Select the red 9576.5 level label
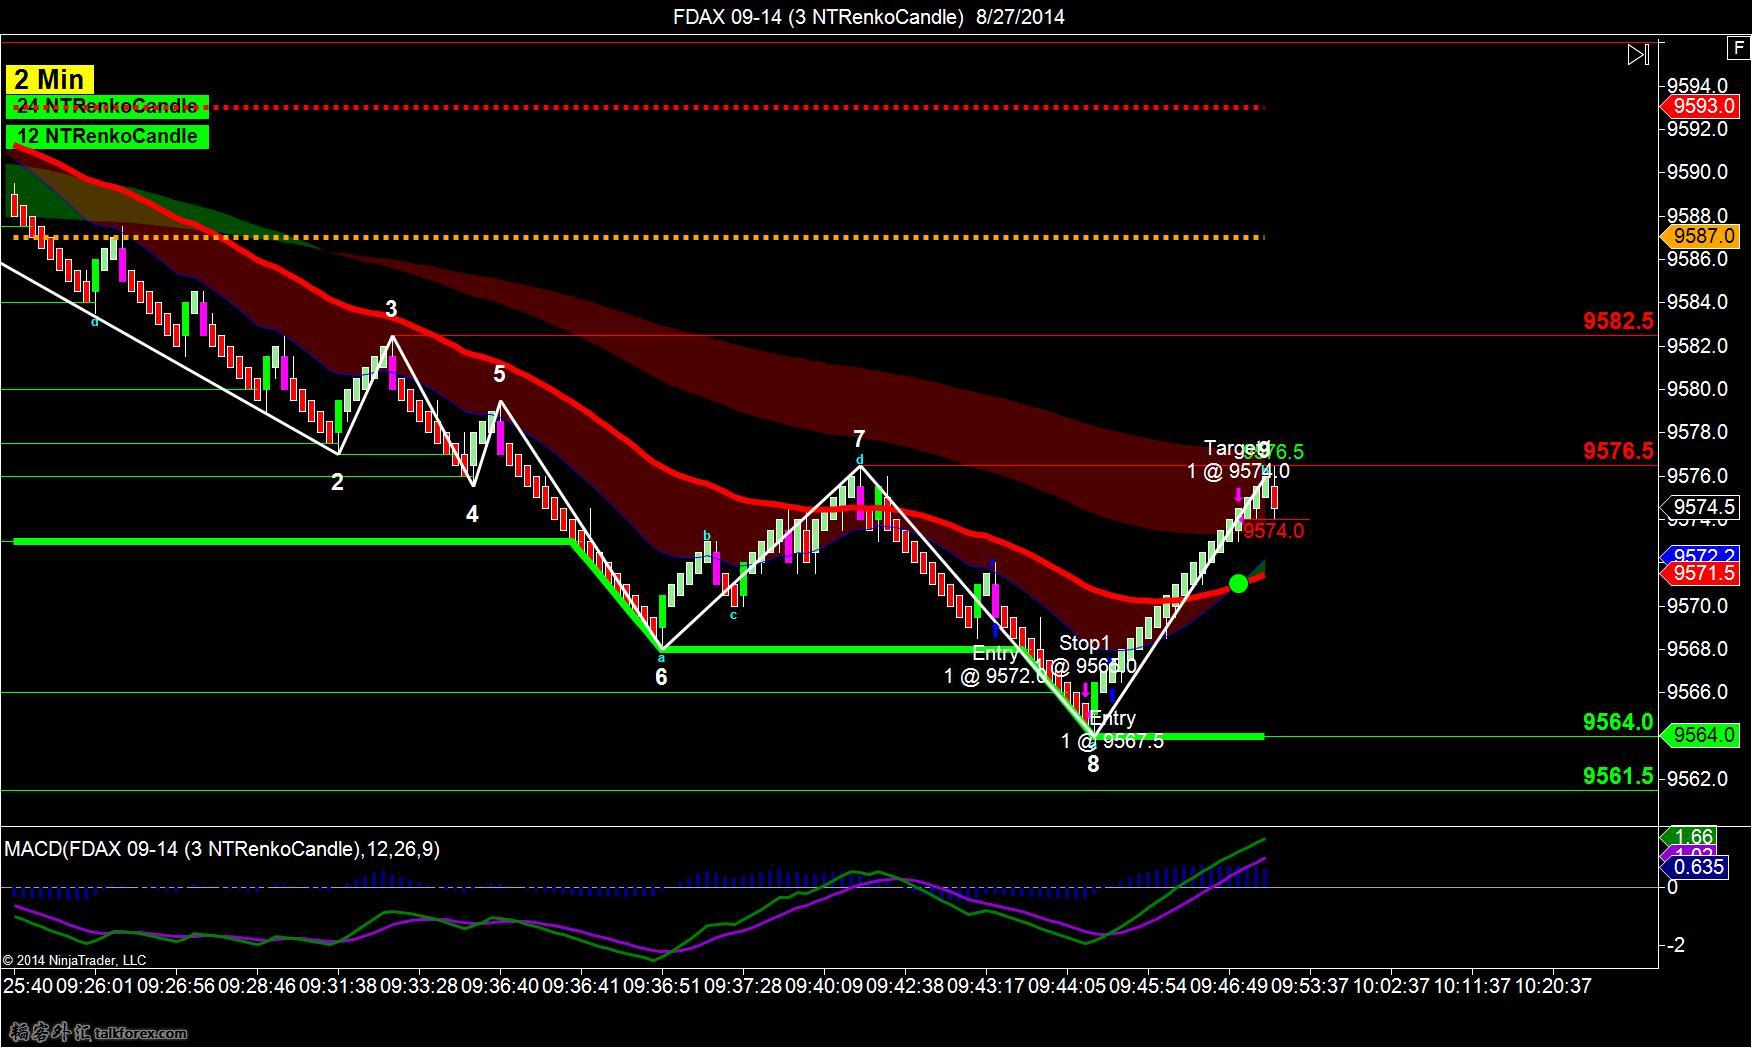This screenshot has width=1752, height=1048. pyautogui.click(x=1618, y=451)
